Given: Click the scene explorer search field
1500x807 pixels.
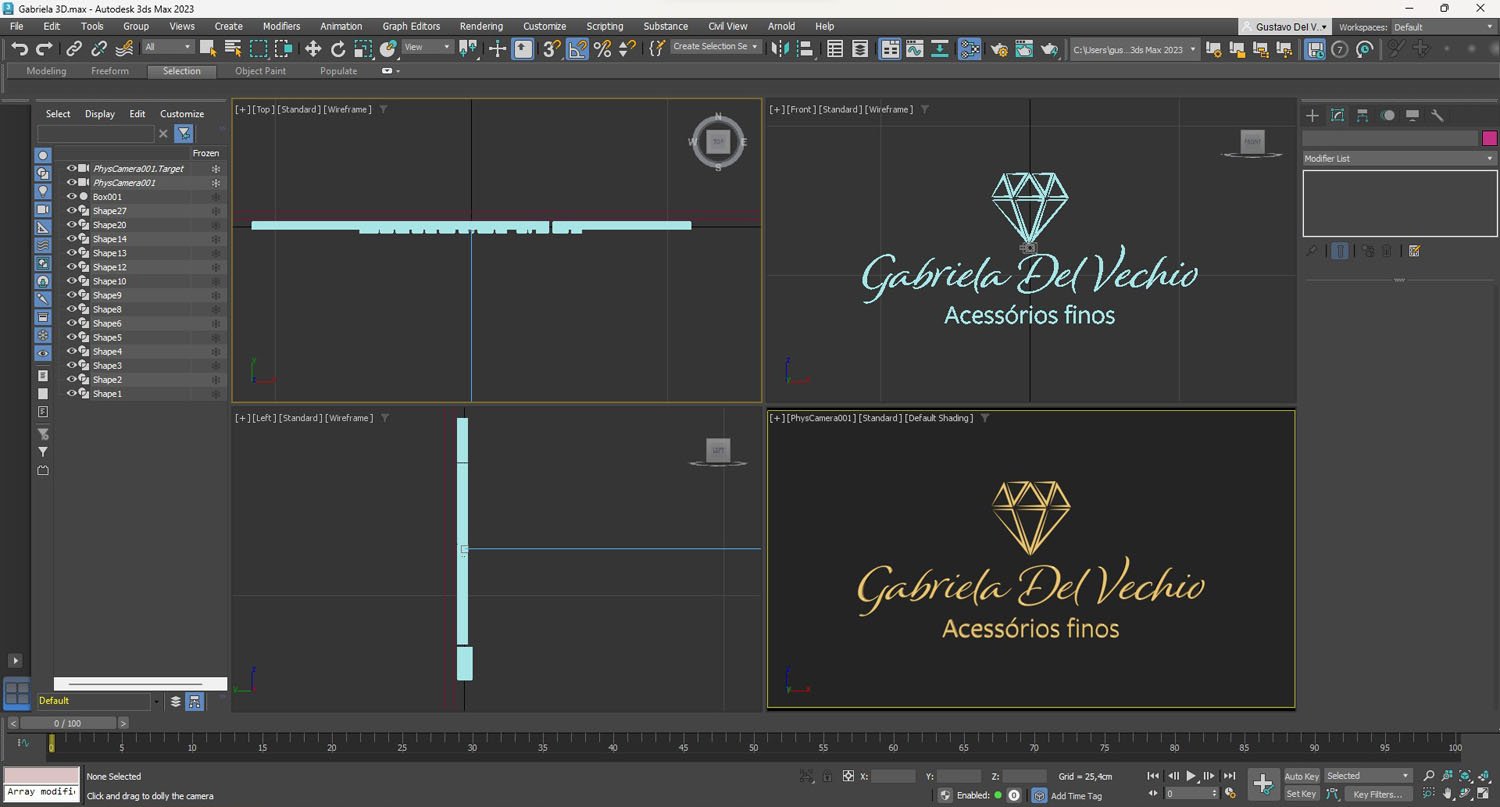Looking at the screenshot, I should coord(96,133).
